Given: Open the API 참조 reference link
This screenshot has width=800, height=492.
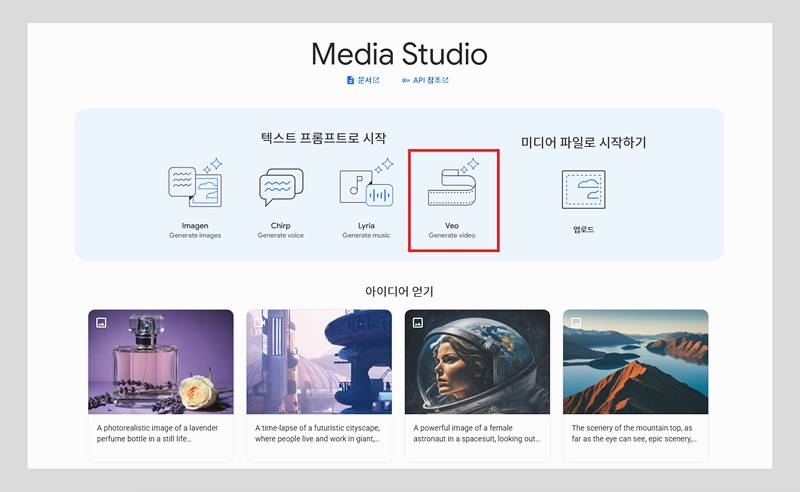Looking at the screenshot, I should pyautogui.click(x=430, y=80).
